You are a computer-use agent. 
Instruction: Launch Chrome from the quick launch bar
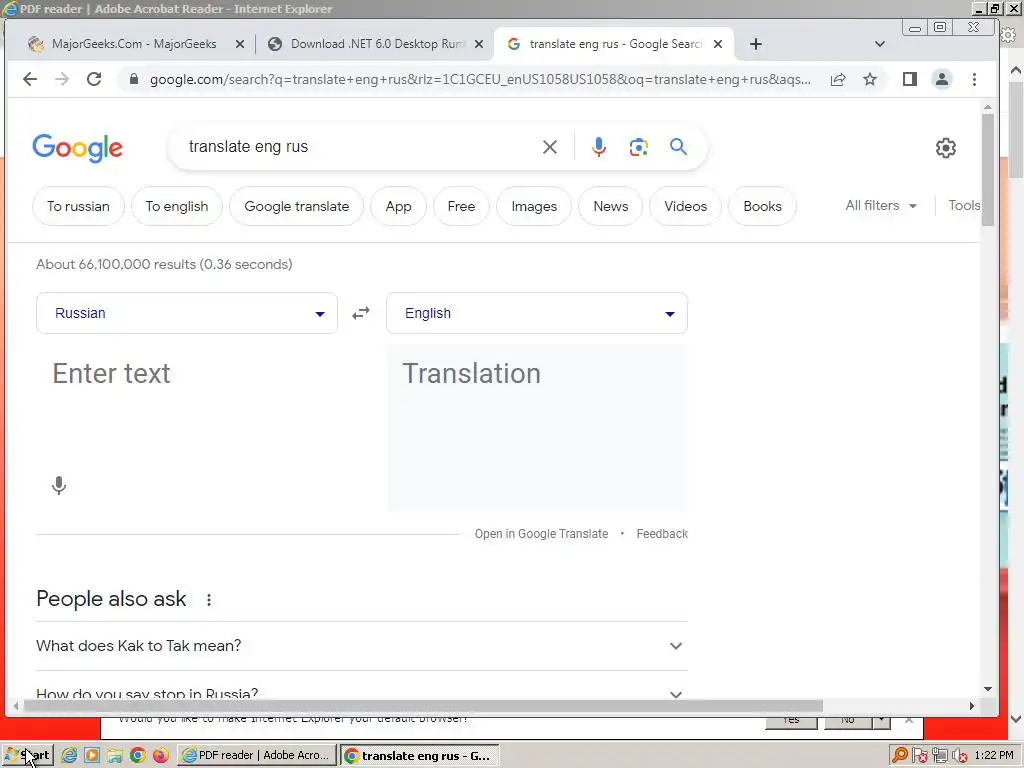tap(138, 756)
